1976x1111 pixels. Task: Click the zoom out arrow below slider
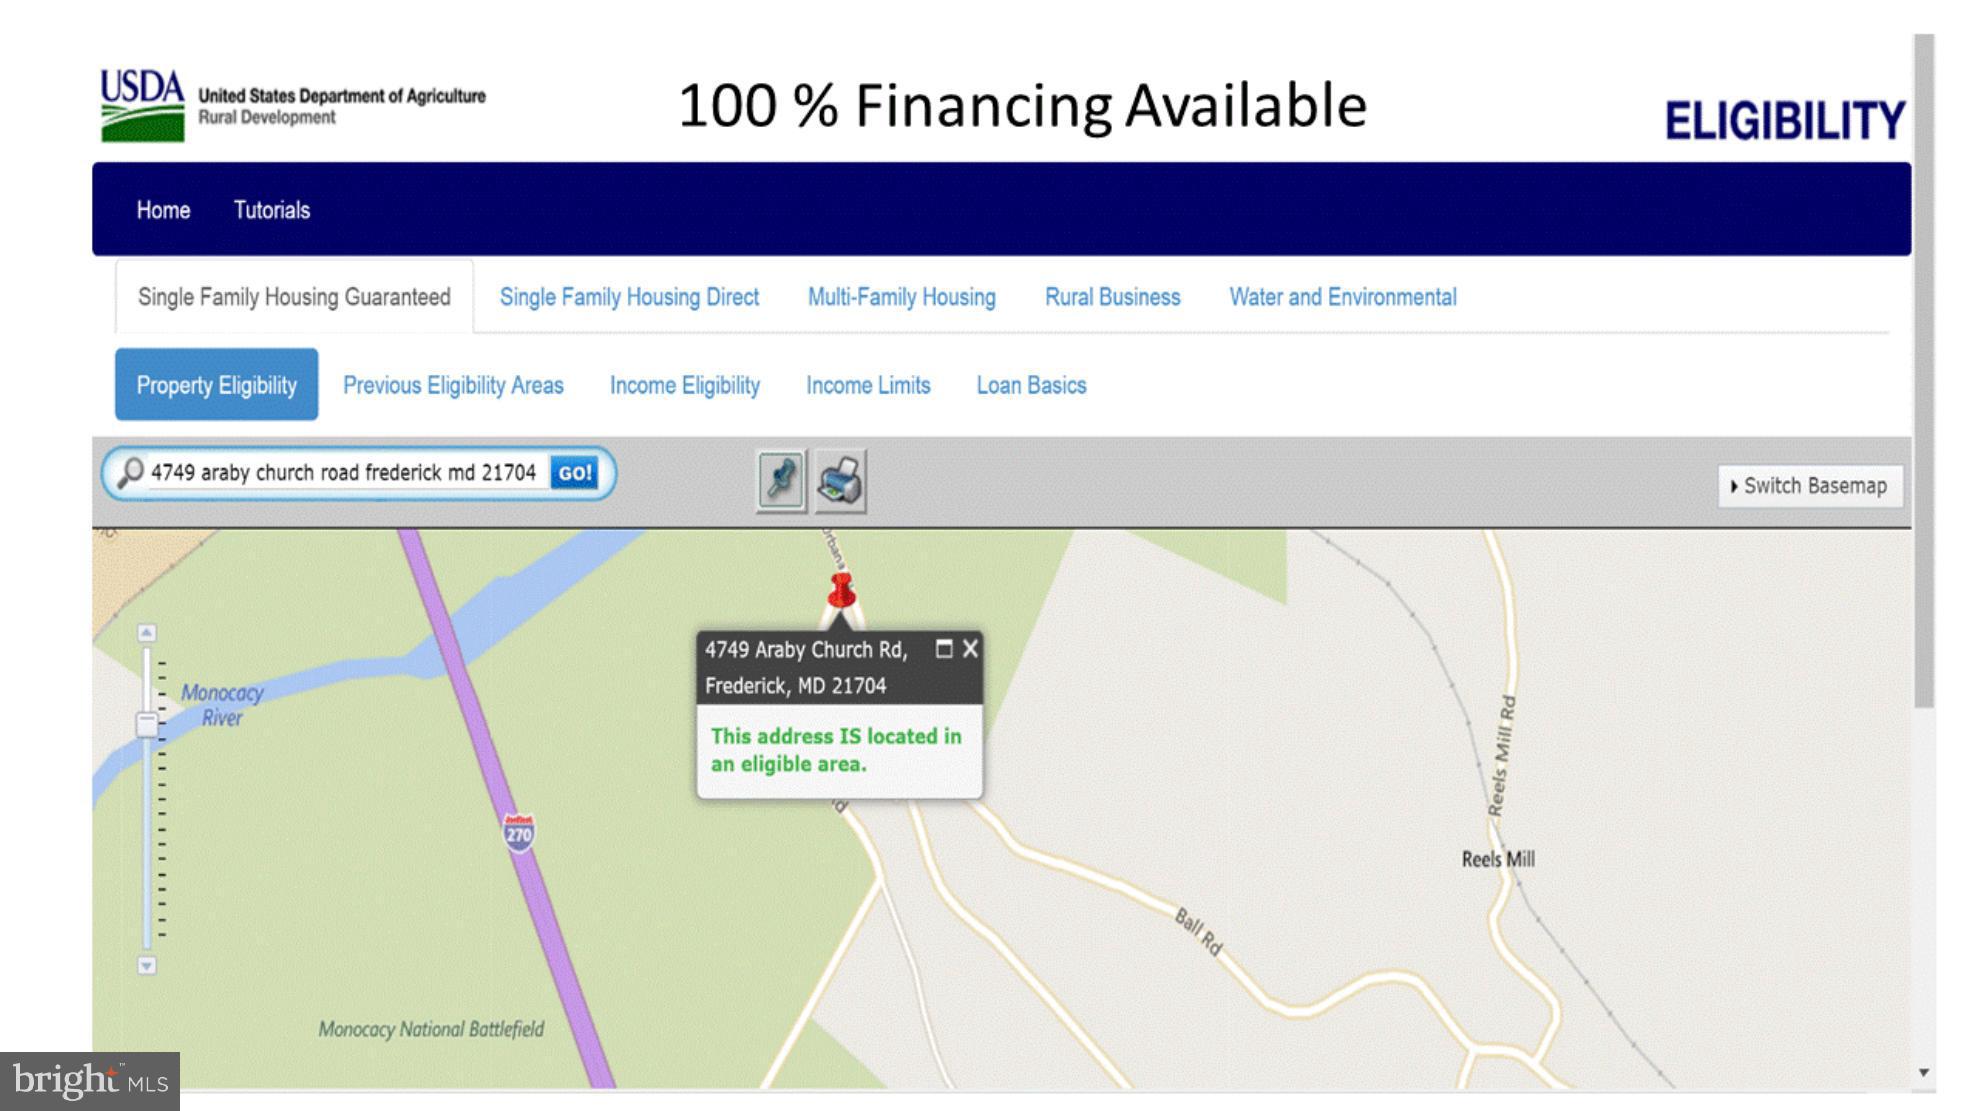click(147, 965)
